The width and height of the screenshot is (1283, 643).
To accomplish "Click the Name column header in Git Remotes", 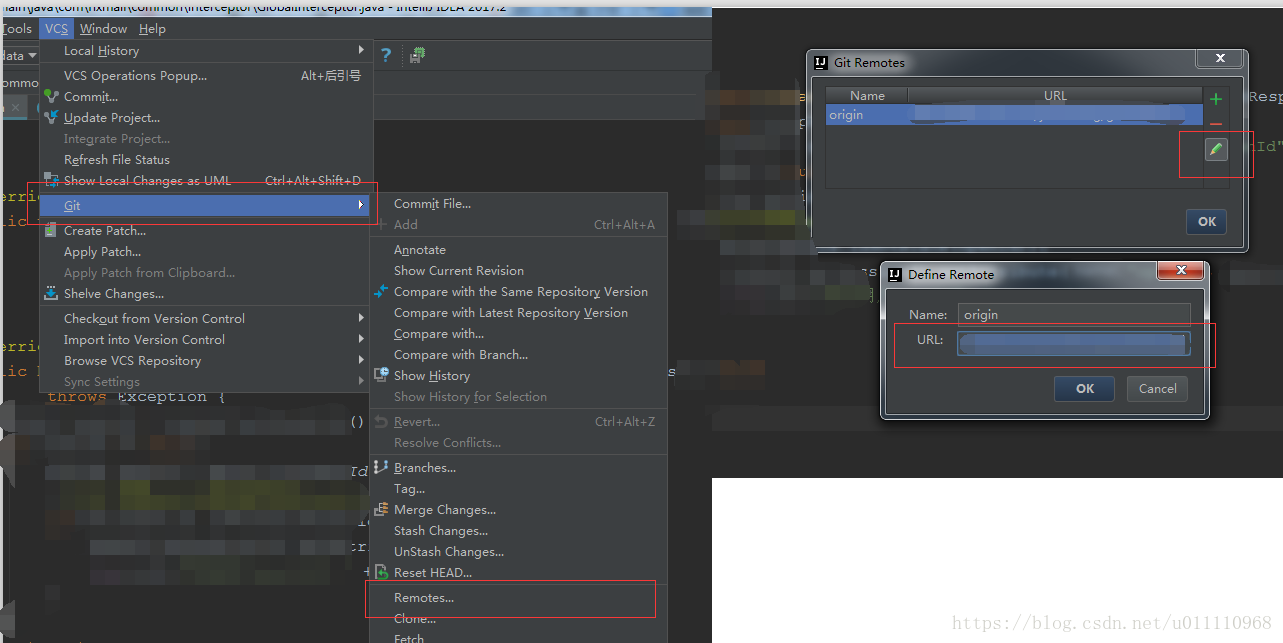I will (x=867, y=96).
